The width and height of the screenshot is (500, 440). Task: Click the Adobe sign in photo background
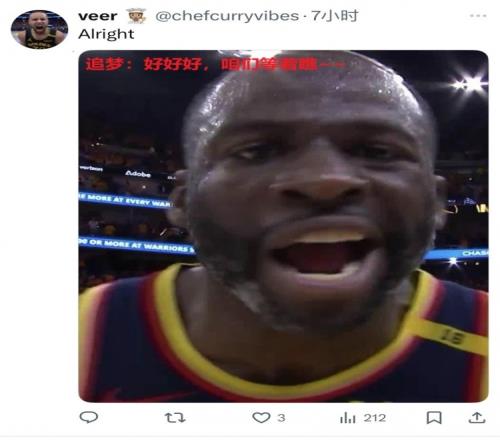pyautogui.click(x=138, y=174)
